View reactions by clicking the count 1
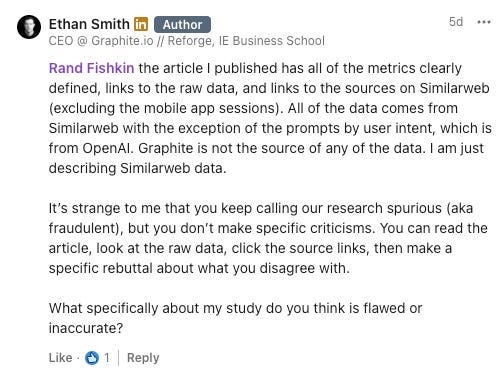Viewport: 504px width, 372px height. pos(107,358)
